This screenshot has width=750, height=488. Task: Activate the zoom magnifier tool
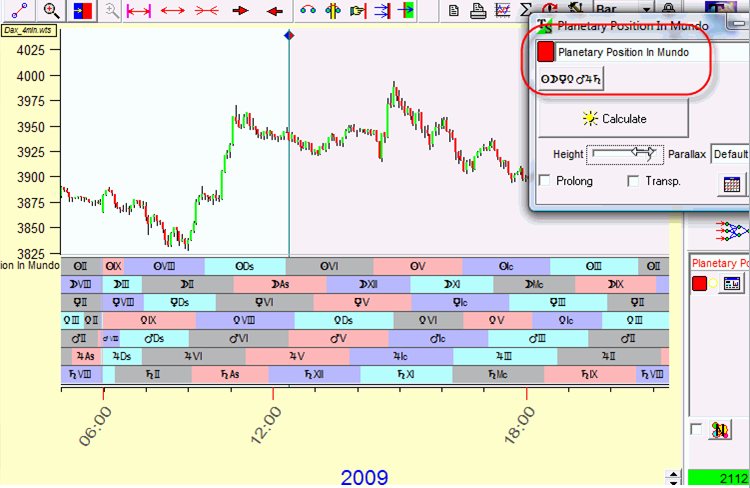(x=50, y=10)
